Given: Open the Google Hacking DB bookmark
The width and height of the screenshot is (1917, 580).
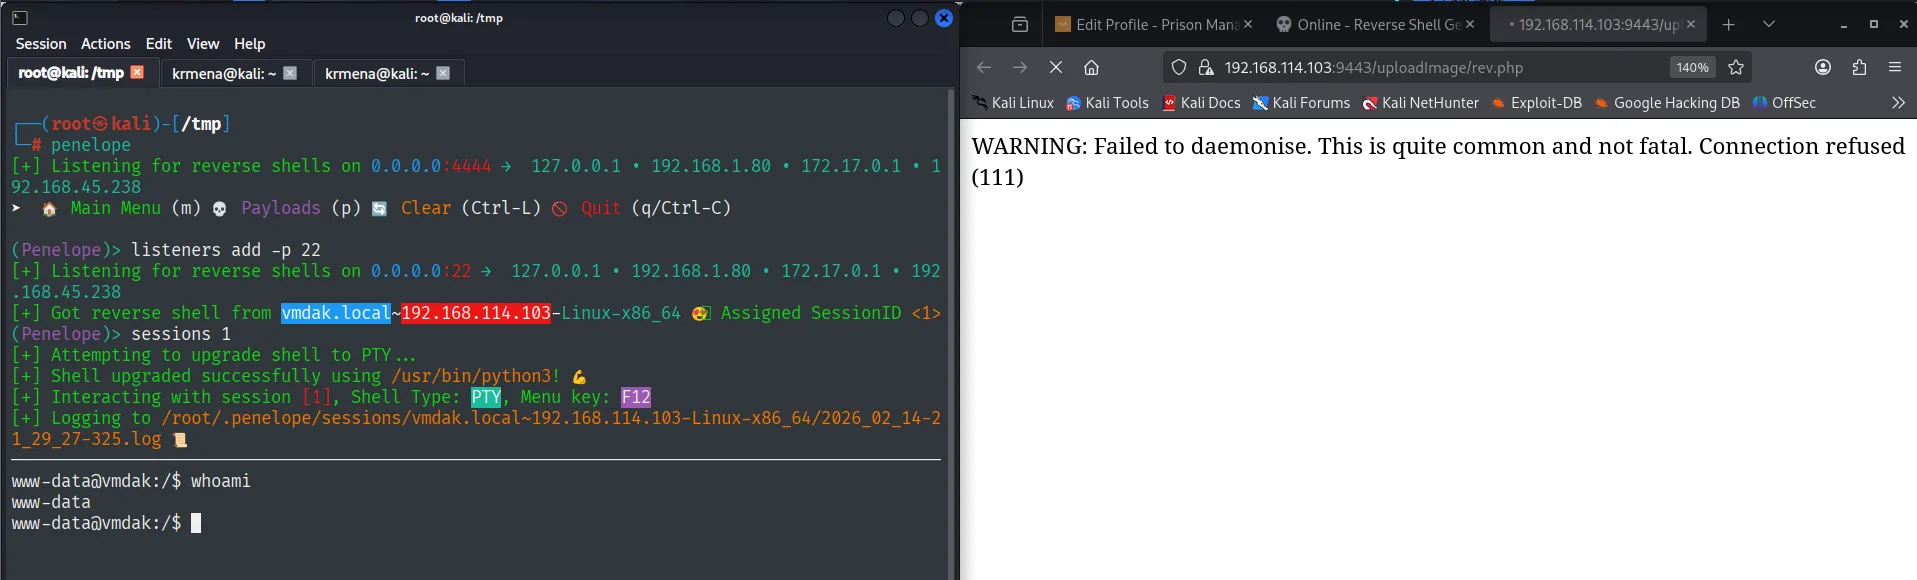Looking at the screenshot, I should click(x=1667, y=103).
